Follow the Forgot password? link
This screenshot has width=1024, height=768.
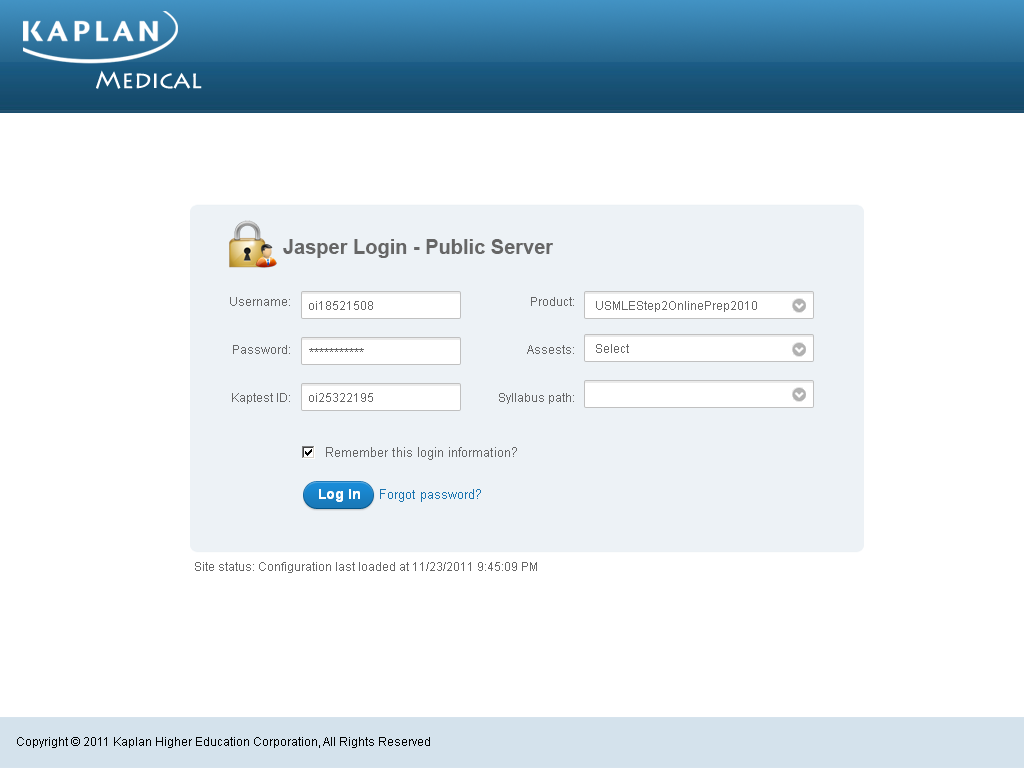[430, 495]
